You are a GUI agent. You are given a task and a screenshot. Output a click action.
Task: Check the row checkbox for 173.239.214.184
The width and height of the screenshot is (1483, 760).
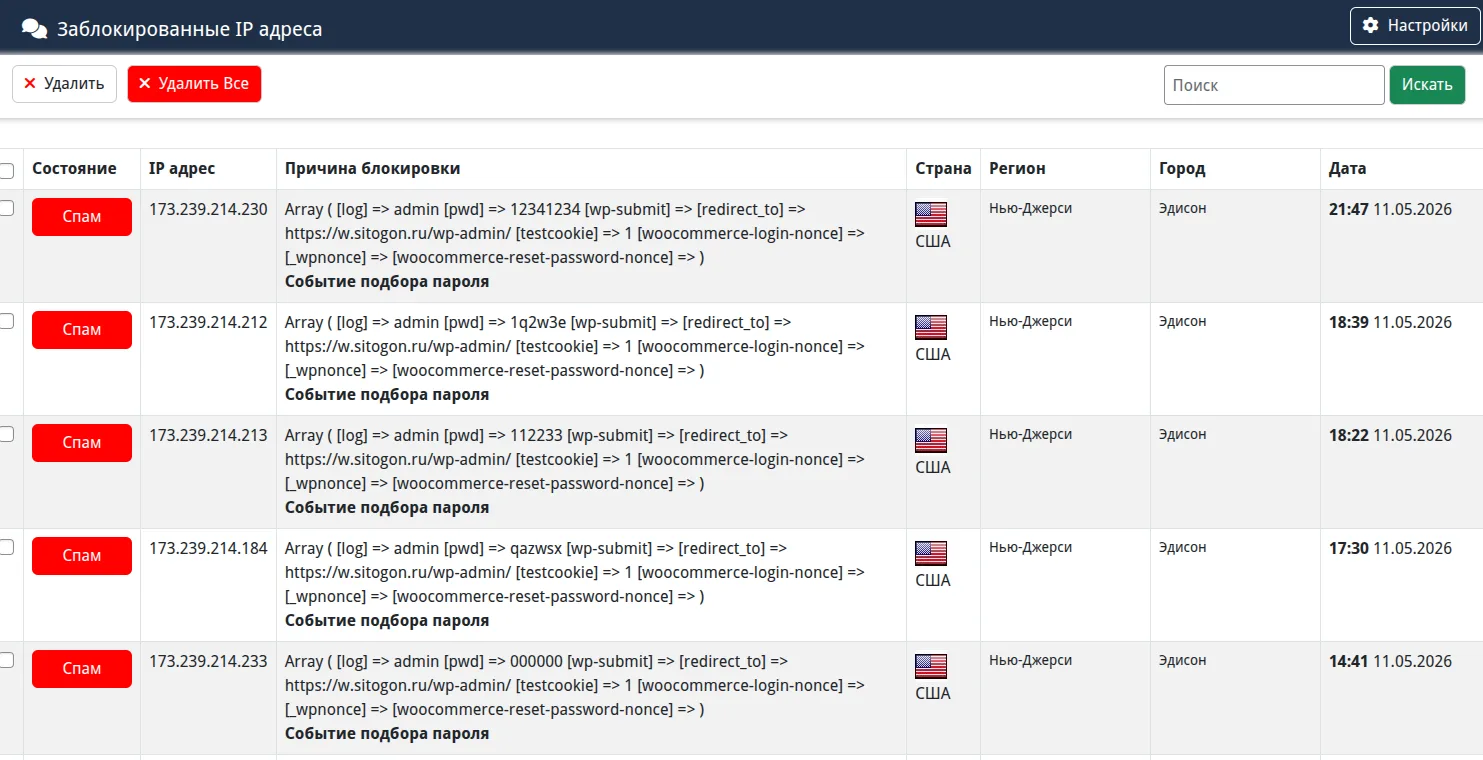pyautogui.click(x=6, y=547)
